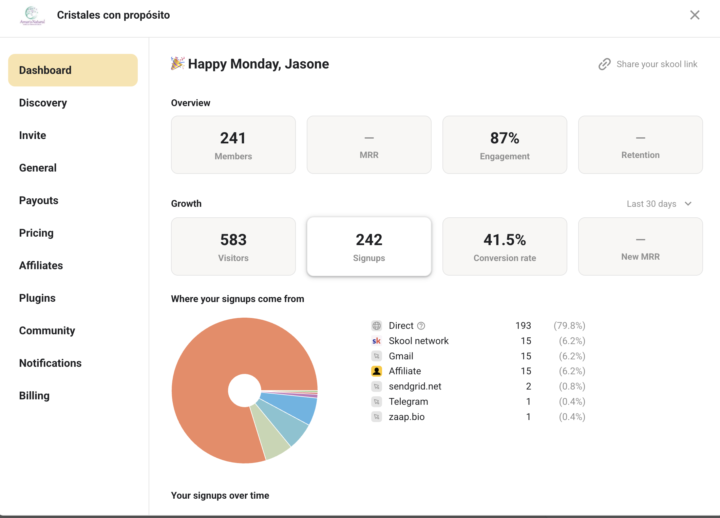Click the Telegram source icon
This screenshot has height=518, width=720.
pyautogui.click(x=377, y=402)
